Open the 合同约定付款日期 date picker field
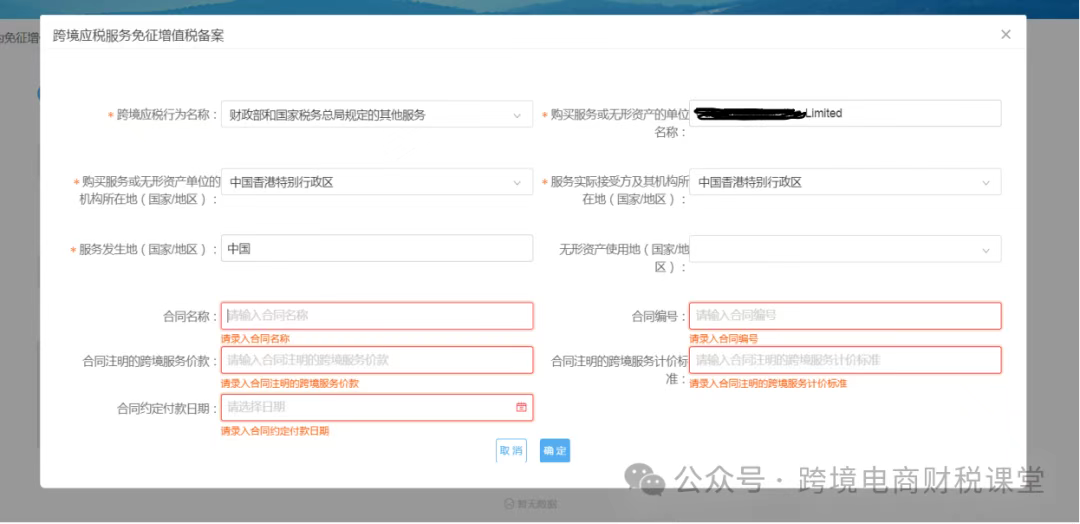 (x=377, y=407)
